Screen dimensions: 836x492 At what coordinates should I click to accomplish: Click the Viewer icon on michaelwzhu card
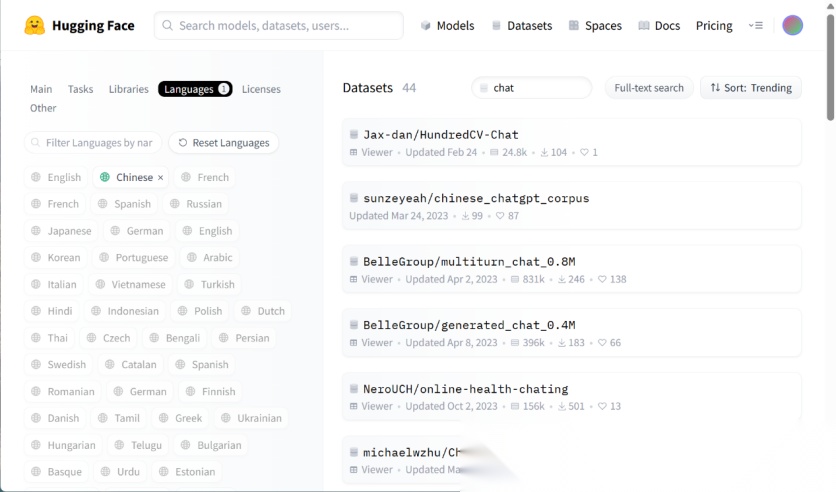coord(353,470)
